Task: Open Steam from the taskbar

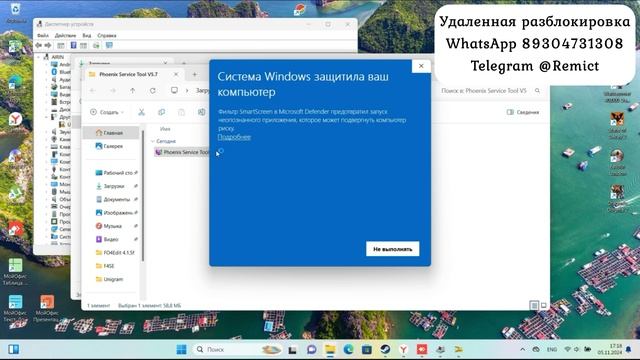Action: pyautogui.click(x=385, y=349)
